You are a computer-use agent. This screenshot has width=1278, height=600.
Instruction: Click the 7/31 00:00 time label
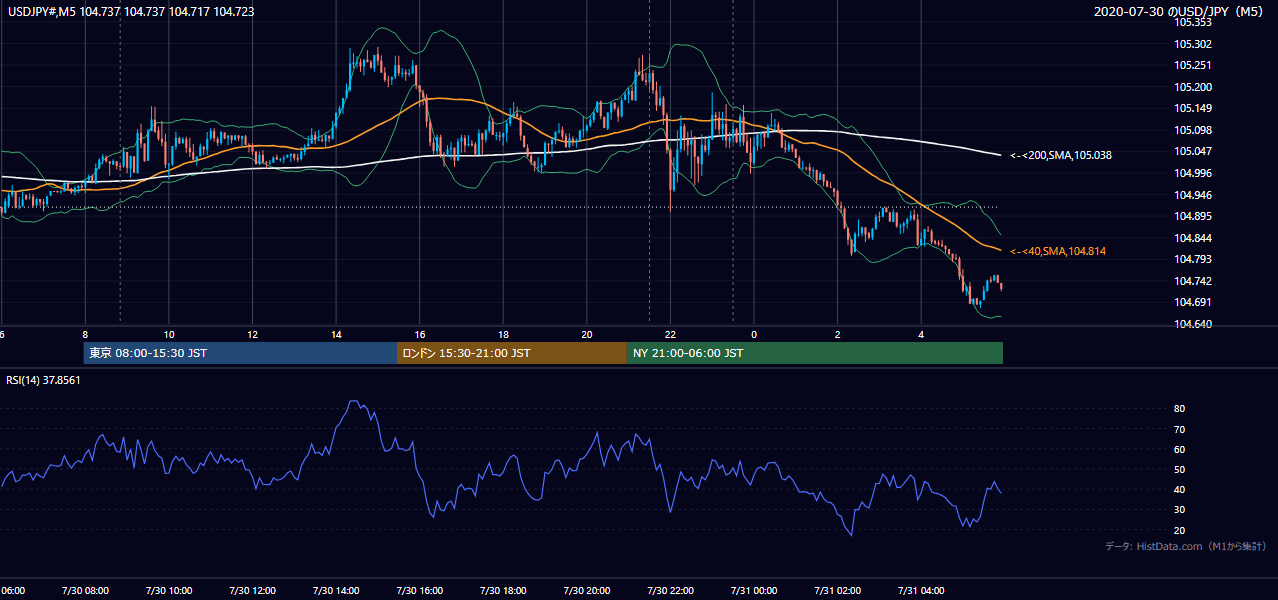(754, 590)
